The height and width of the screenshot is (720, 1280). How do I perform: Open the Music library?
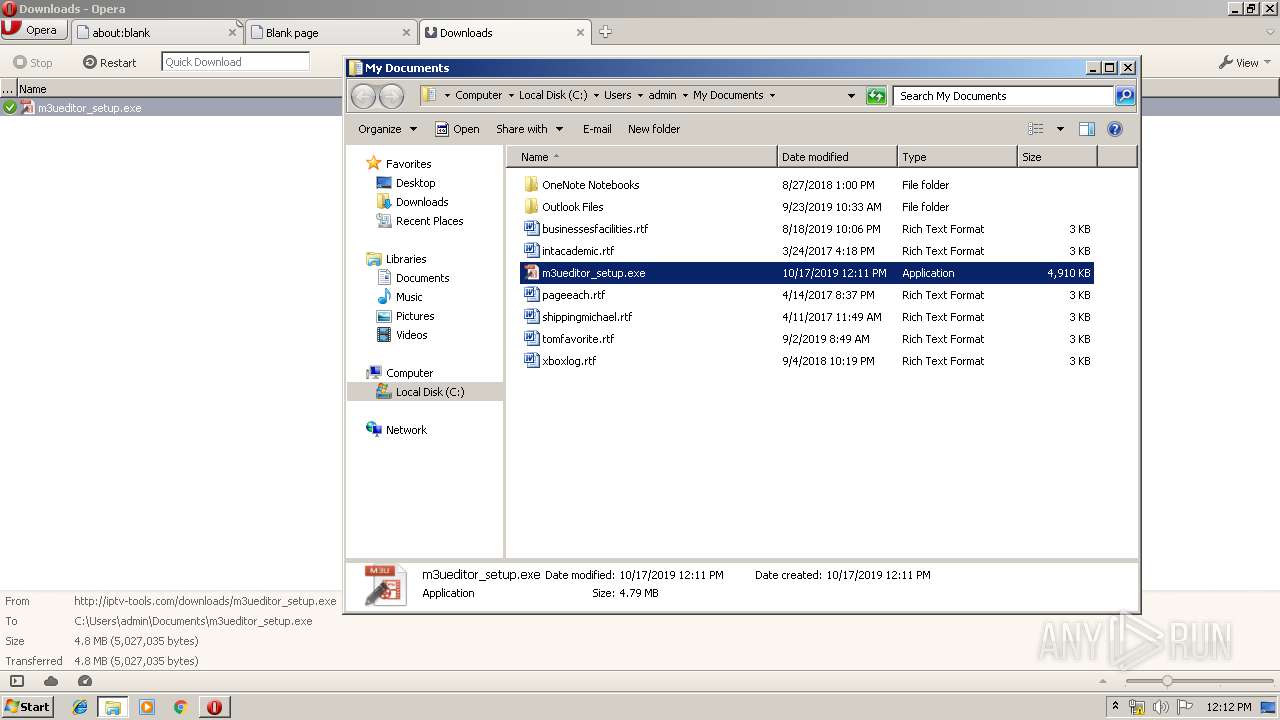click(408, 297)
